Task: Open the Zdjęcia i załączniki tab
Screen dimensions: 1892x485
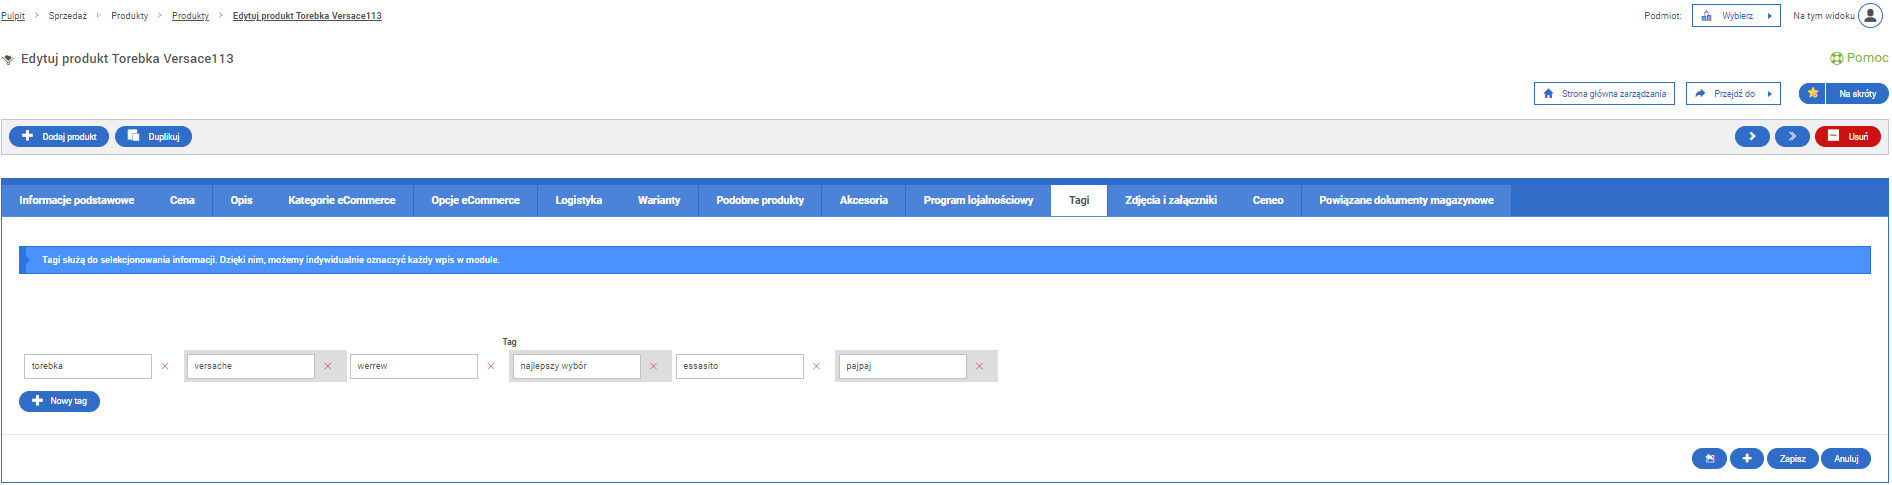Action: coord(1170,201)
